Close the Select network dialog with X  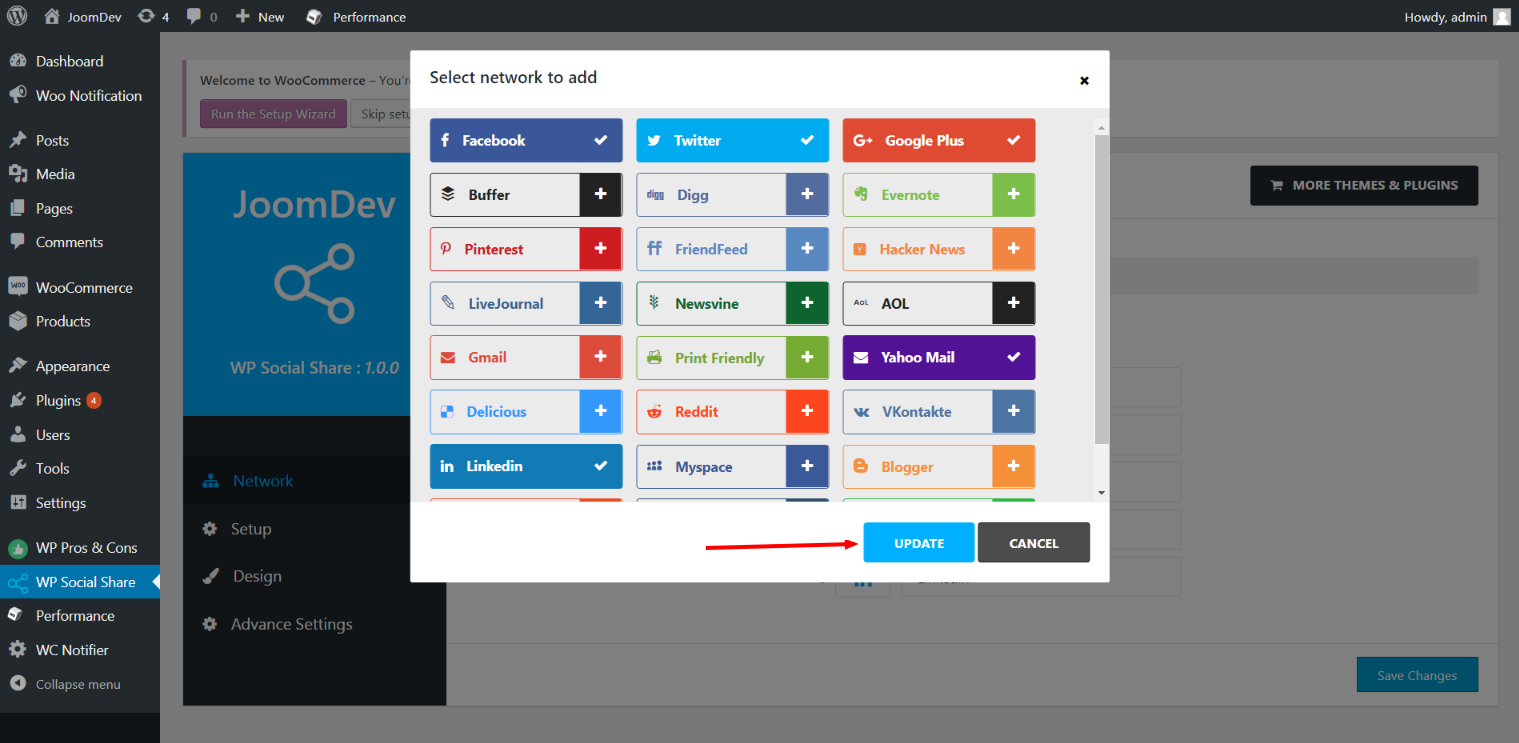(x=1084, y=80)
